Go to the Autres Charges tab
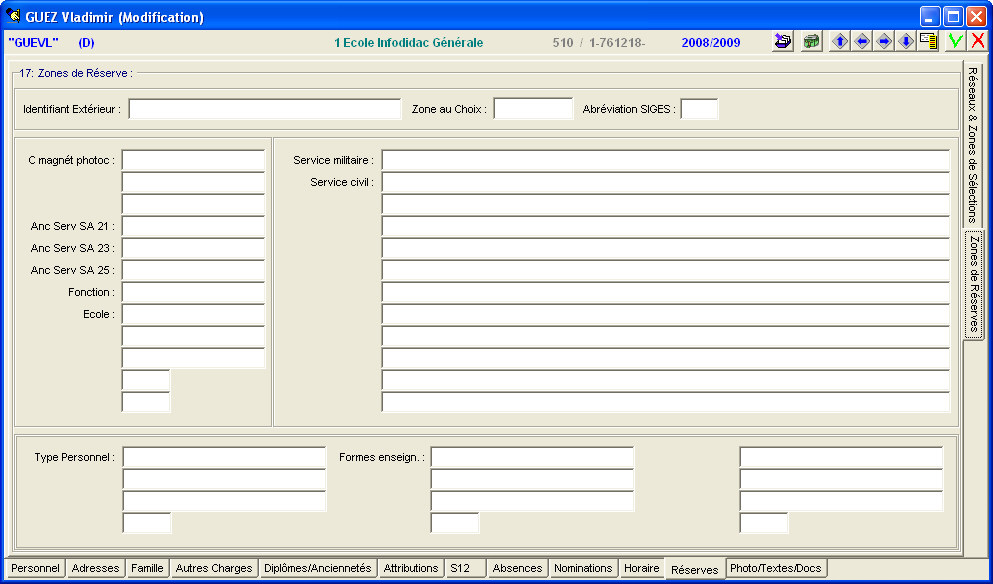This screenshot has width=993, height=584. [x=214, y=568]
